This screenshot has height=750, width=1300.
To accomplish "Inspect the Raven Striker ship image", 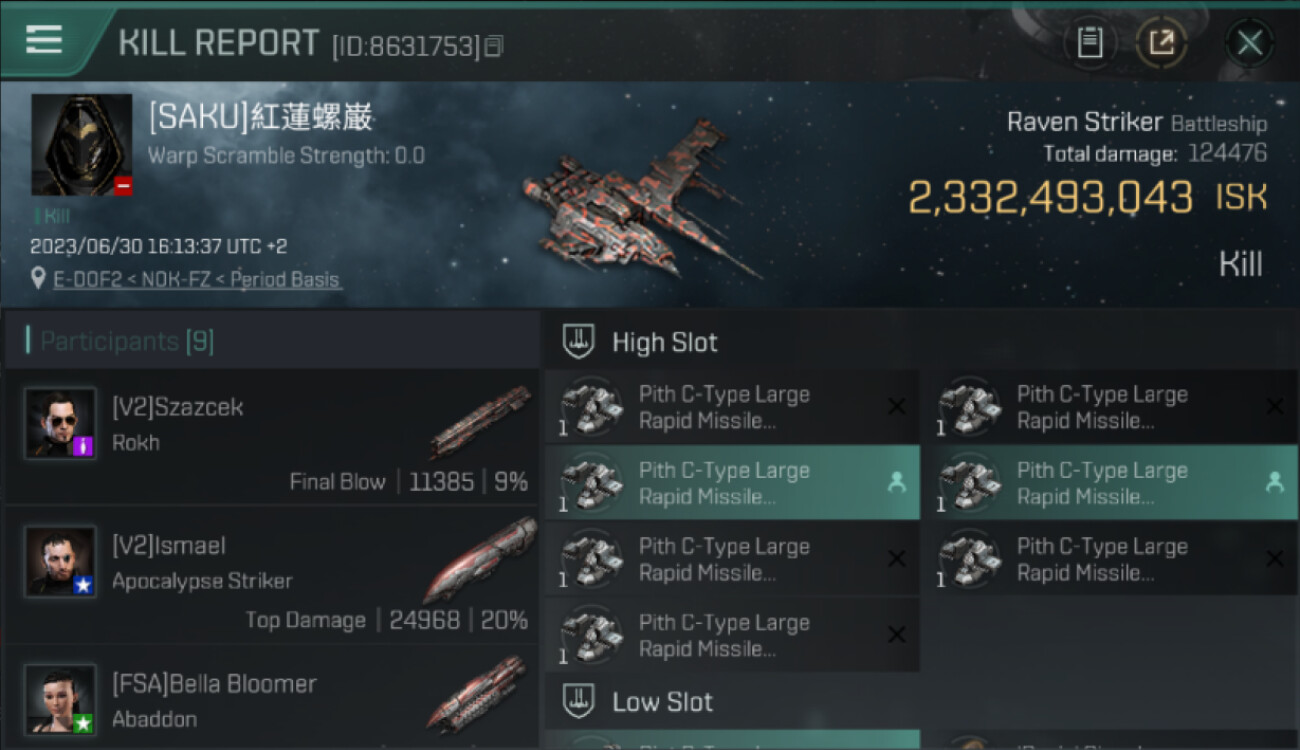I will (x=640, y=200).
